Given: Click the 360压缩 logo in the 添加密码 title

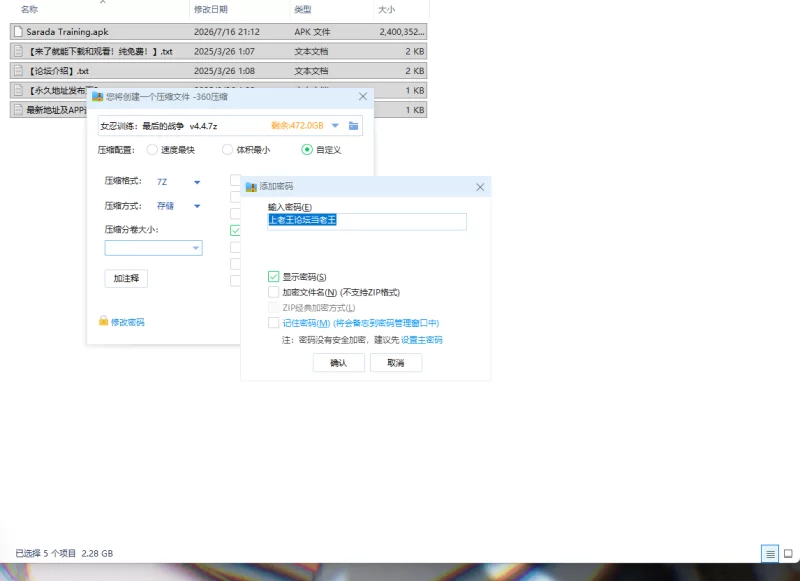Looking at the screenshot, I should click(x=251, y=187).
